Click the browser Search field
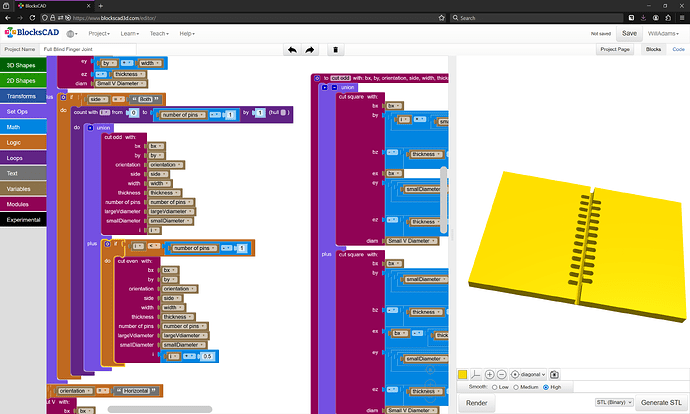690x414 pixels. pyautogui.click(x=537, y=18)
